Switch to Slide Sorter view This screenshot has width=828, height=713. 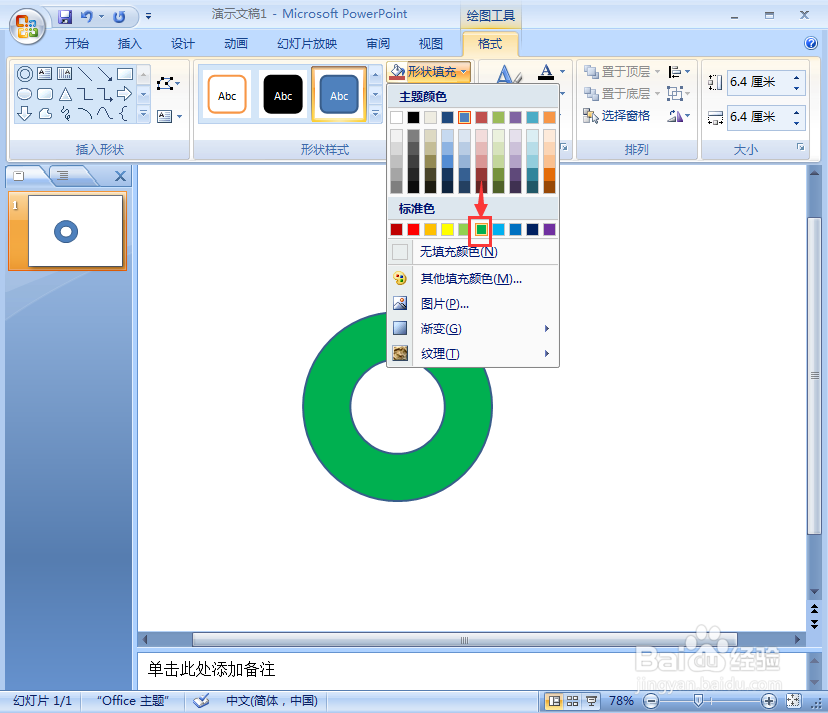pos(572,701)
